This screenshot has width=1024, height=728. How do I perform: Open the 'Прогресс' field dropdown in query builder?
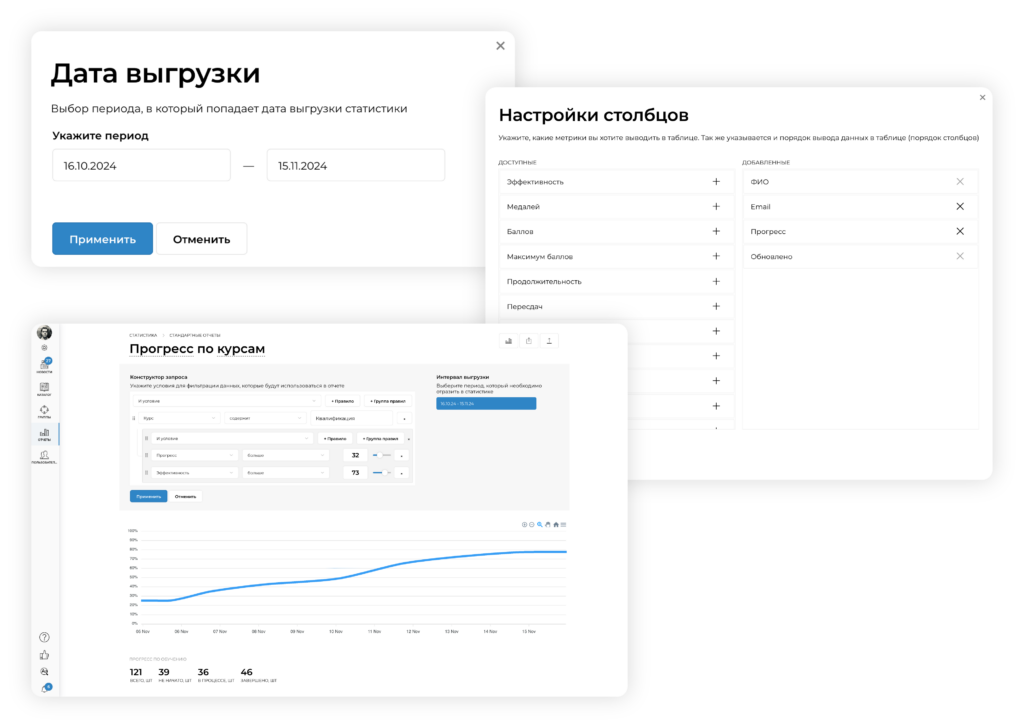point(194,455)
